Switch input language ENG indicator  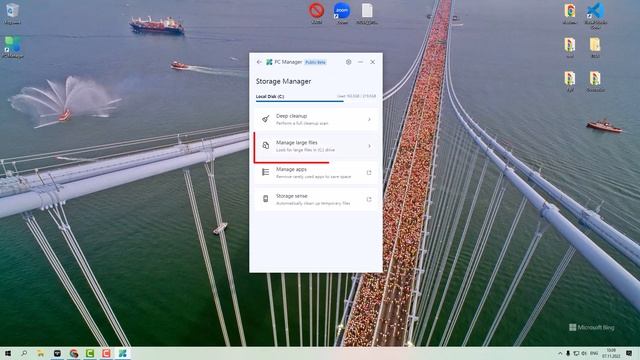coord(594,353)
